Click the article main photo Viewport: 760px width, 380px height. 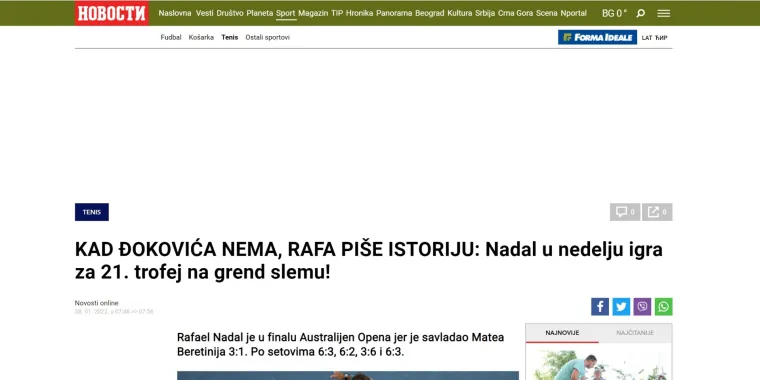tap(348, 376)
